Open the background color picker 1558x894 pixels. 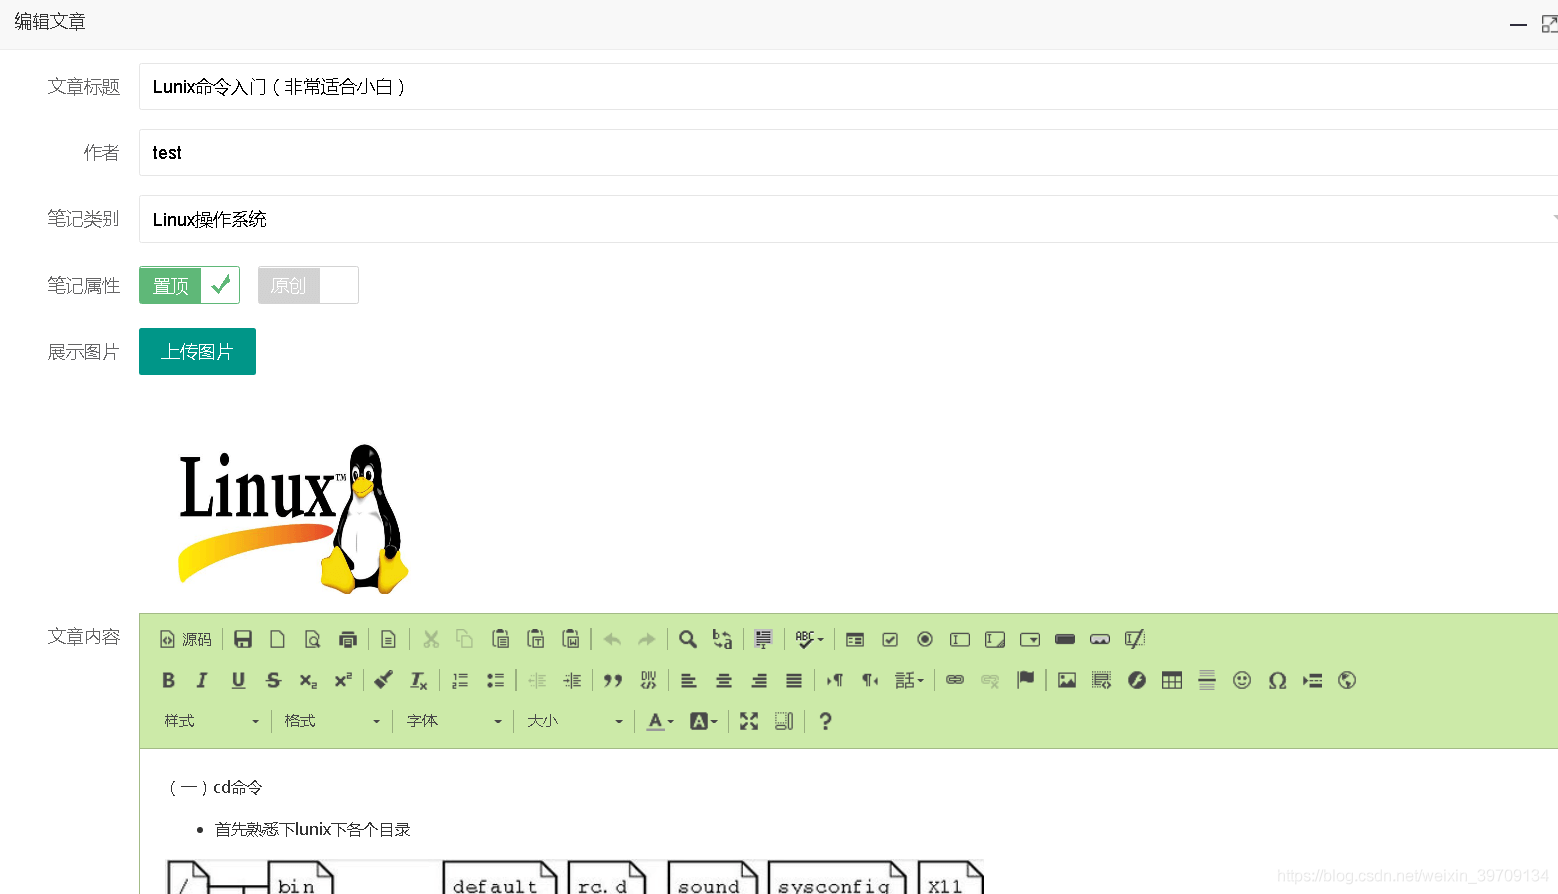click(704, 721)
